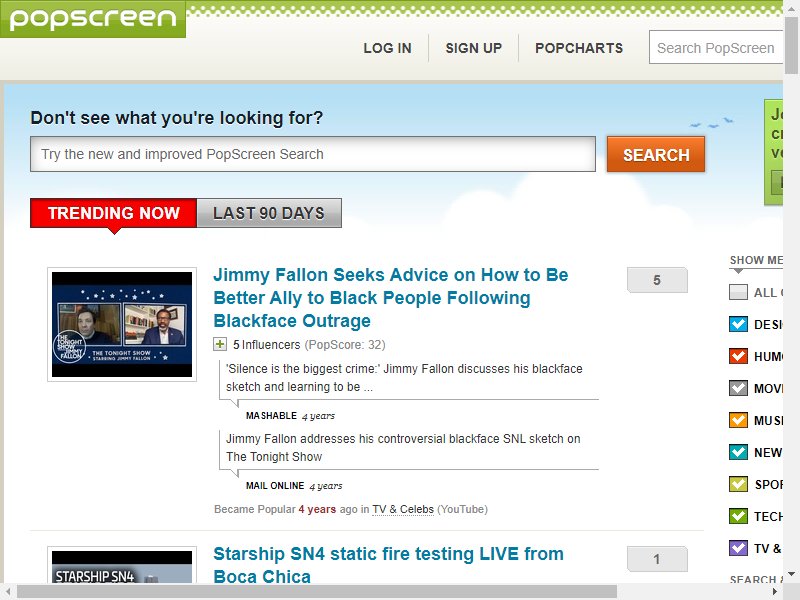Open the Starship SN4 static fire title
This screenshot has height=600, width=800.
coord(388,565)
